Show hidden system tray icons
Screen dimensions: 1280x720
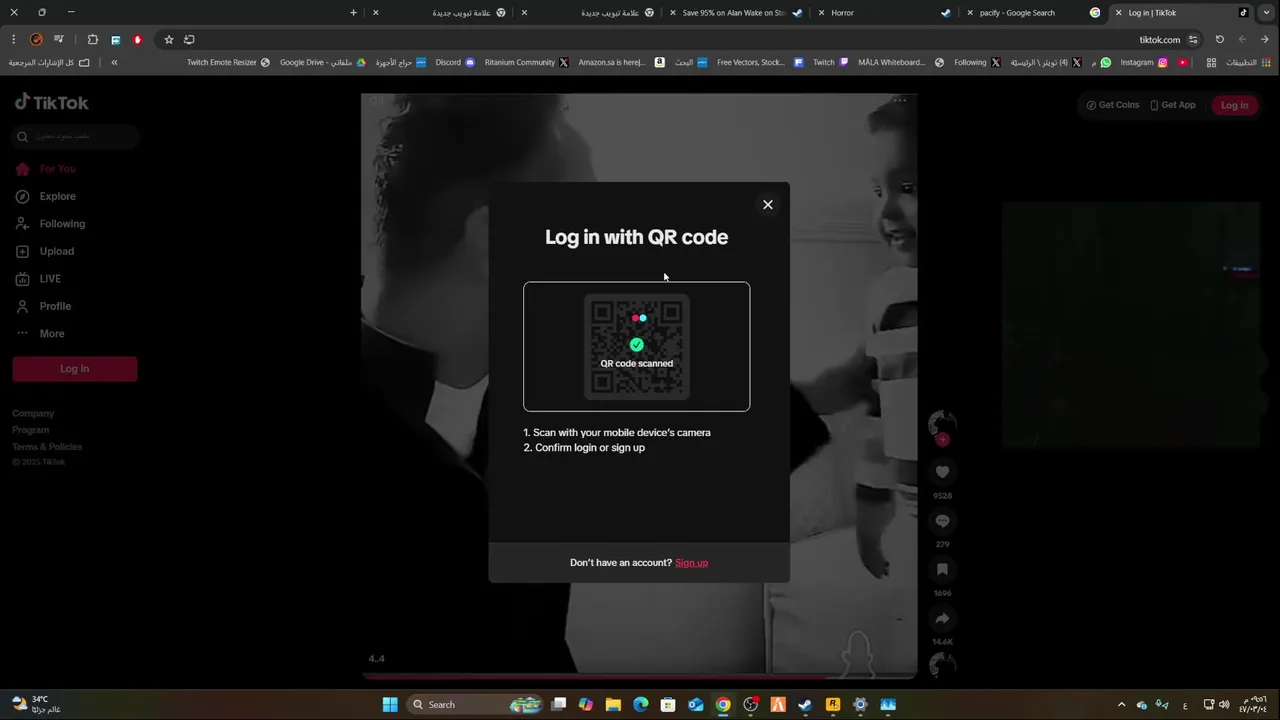(1121, 705)
